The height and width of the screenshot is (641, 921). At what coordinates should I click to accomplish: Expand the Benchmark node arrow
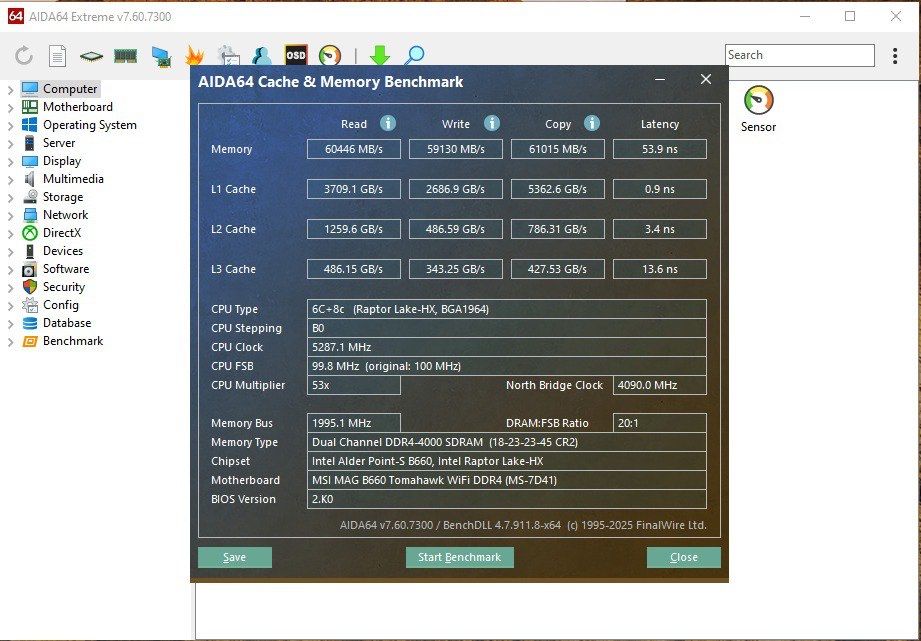coord(11,341)
